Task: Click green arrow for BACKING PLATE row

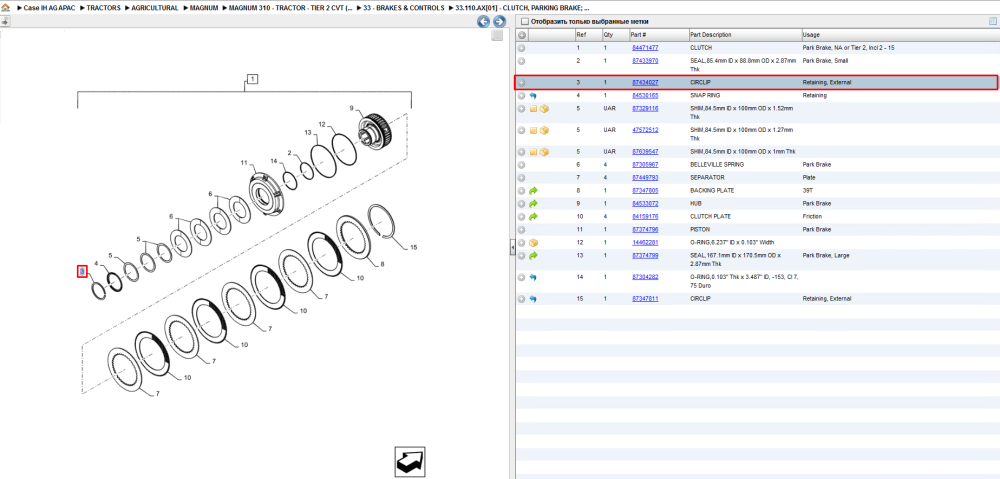Action: coord(534,191)
